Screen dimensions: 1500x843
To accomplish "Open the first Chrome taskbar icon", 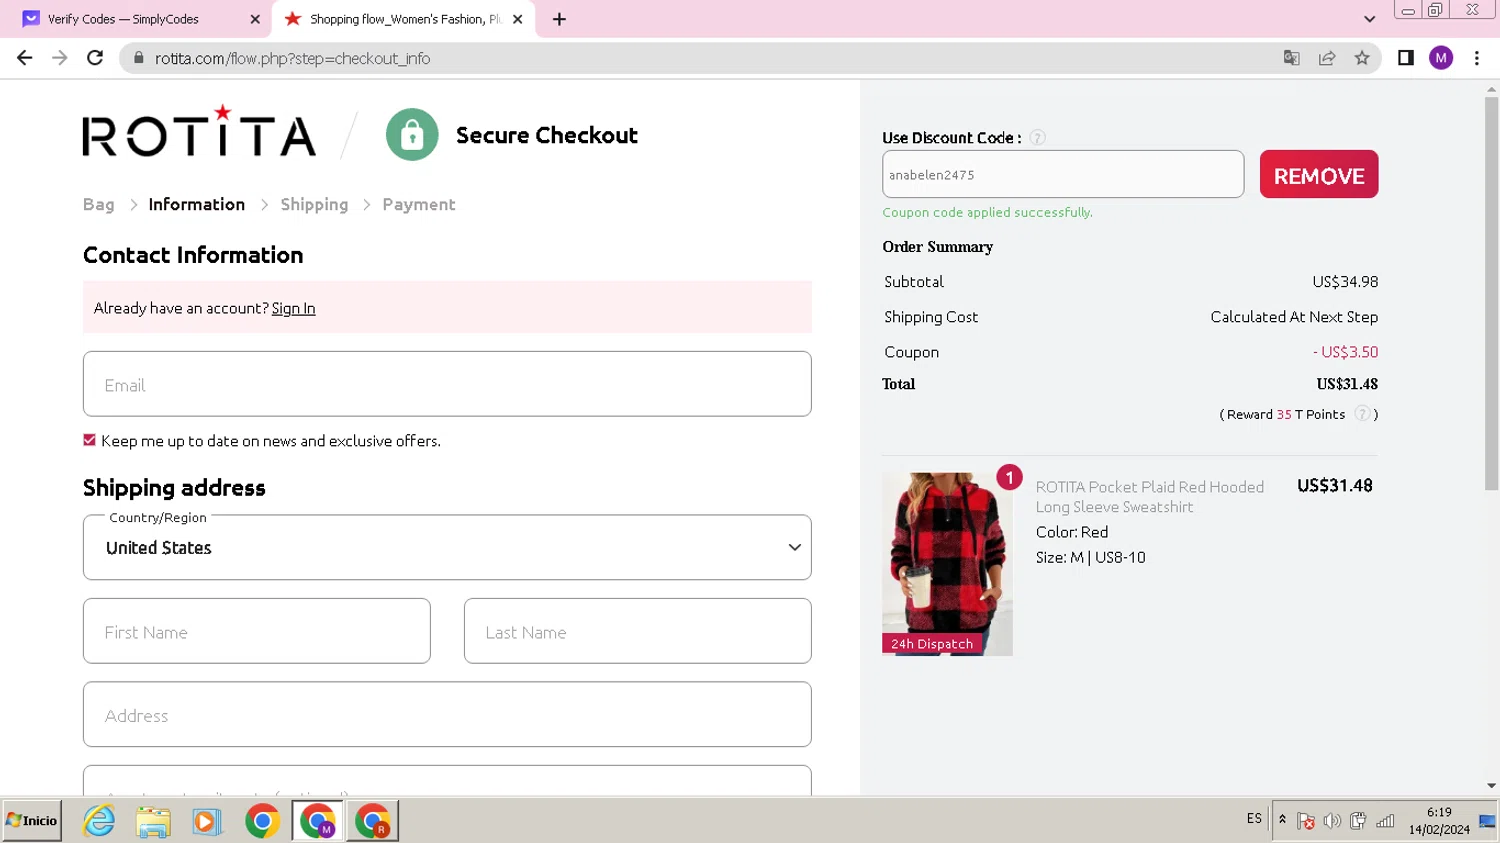I will click(x=263, y=821).
